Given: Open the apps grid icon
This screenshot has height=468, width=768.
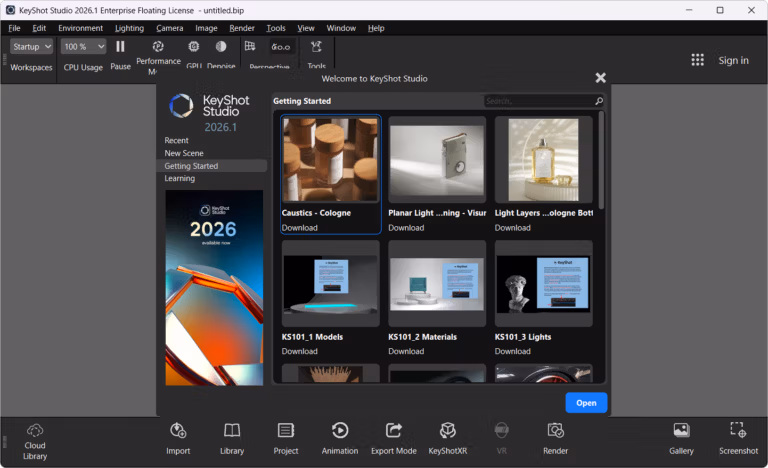Looking at the screenshot, I should pos(697,60).
